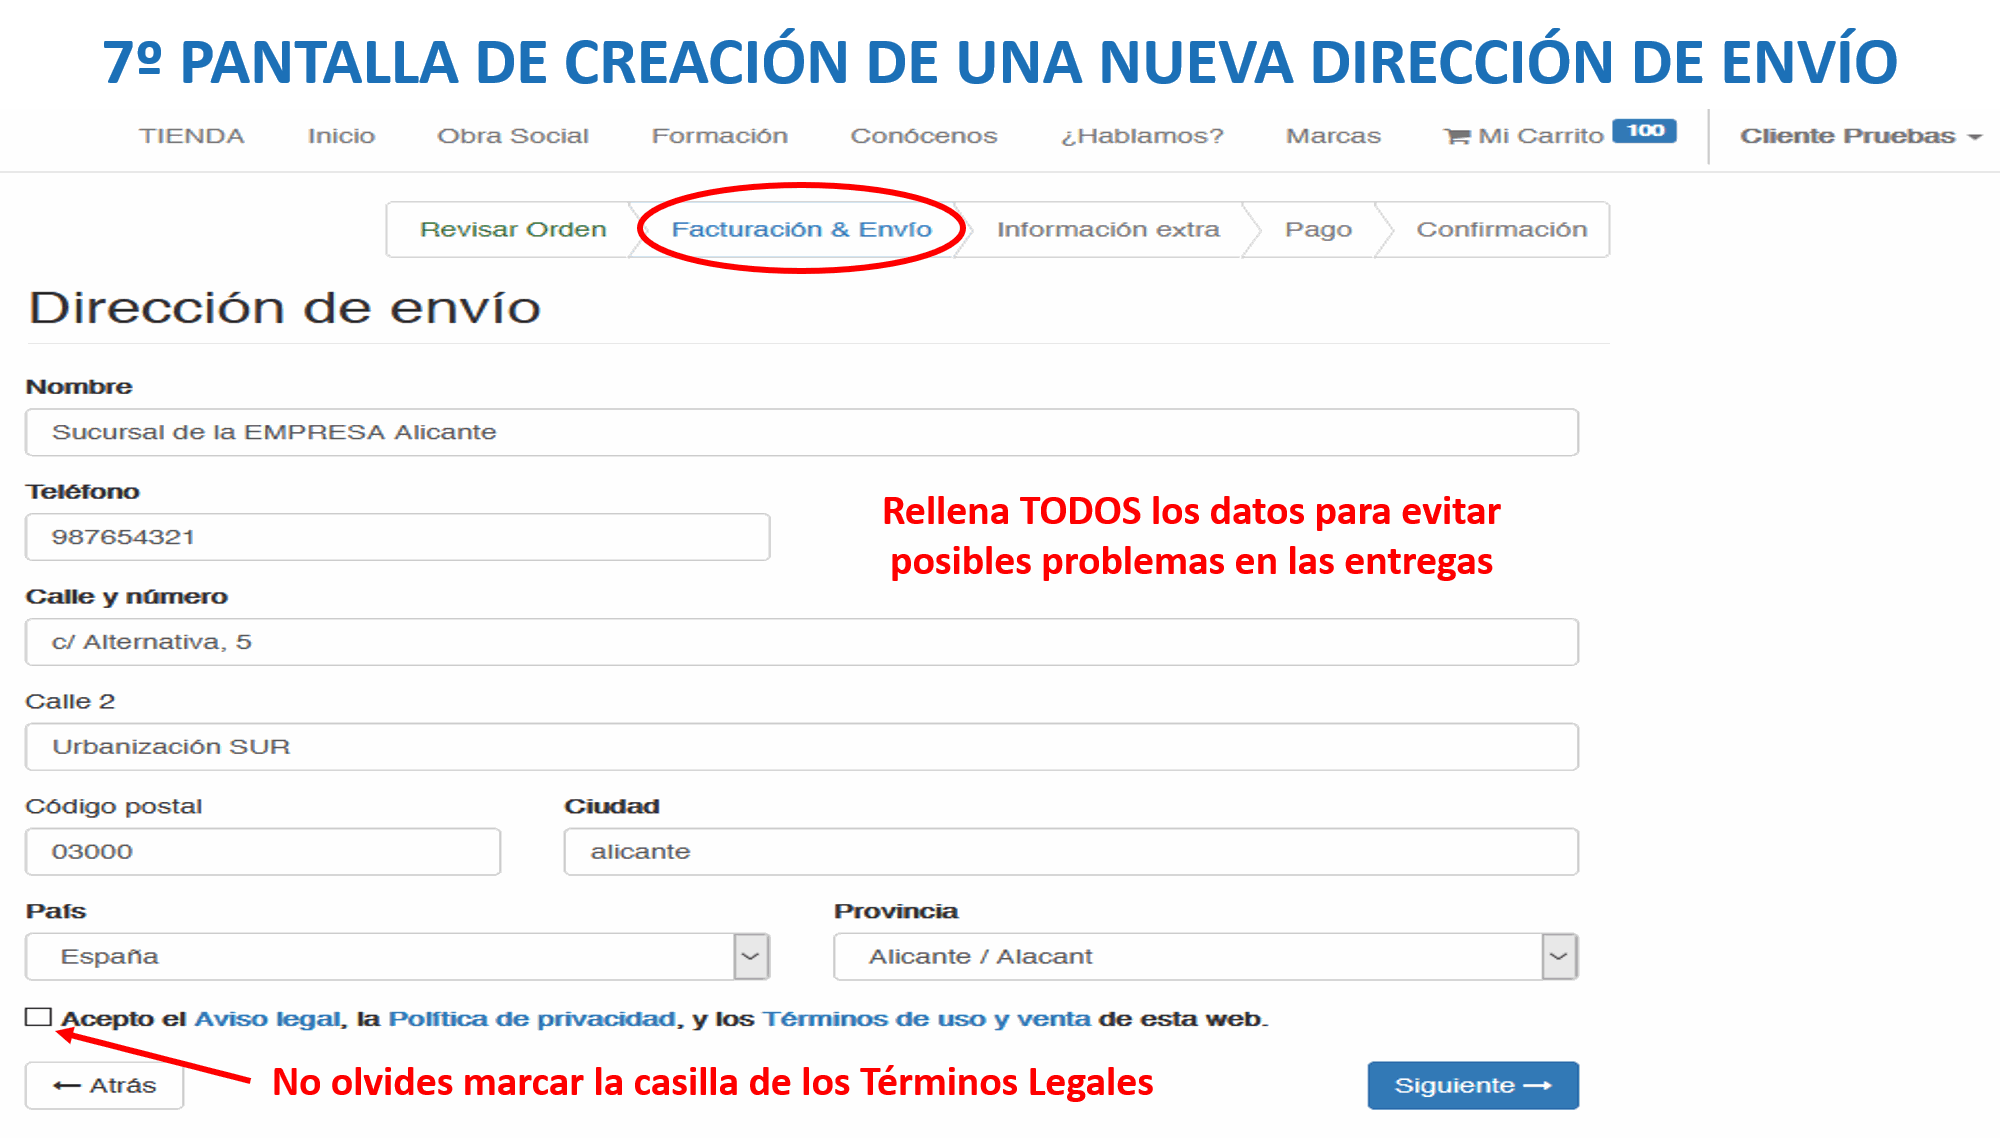
Task: Go to the Revisar Orden step
Action: [x=513, y=230]
